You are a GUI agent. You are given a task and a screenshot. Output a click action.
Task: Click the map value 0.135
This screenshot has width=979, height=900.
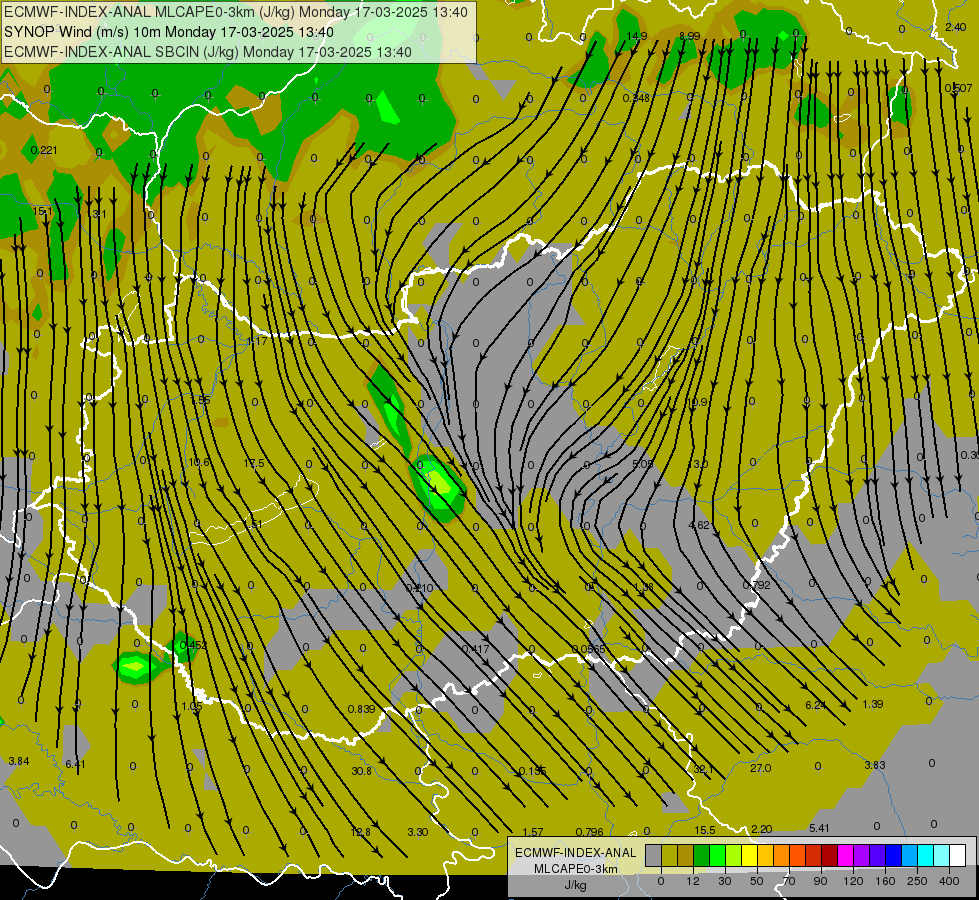click(x=533, y=771)
